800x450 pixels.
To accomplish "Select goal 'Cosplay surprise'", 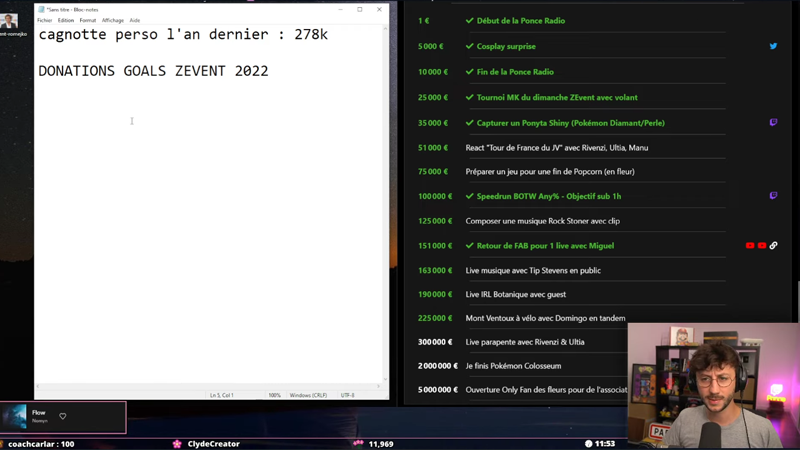I will [506, 46].
